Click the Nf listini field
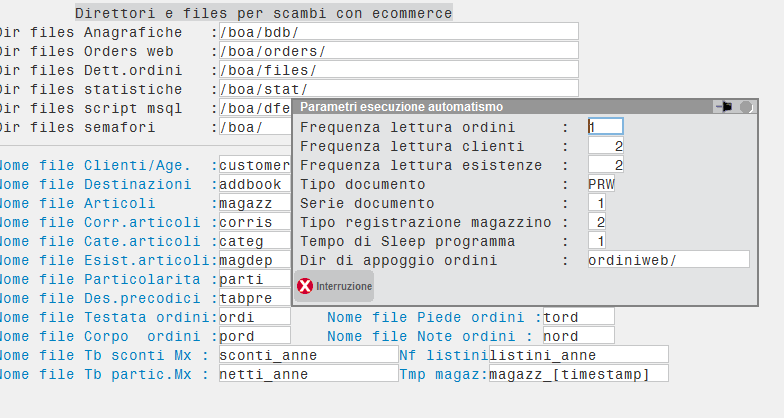 (578, 355)
